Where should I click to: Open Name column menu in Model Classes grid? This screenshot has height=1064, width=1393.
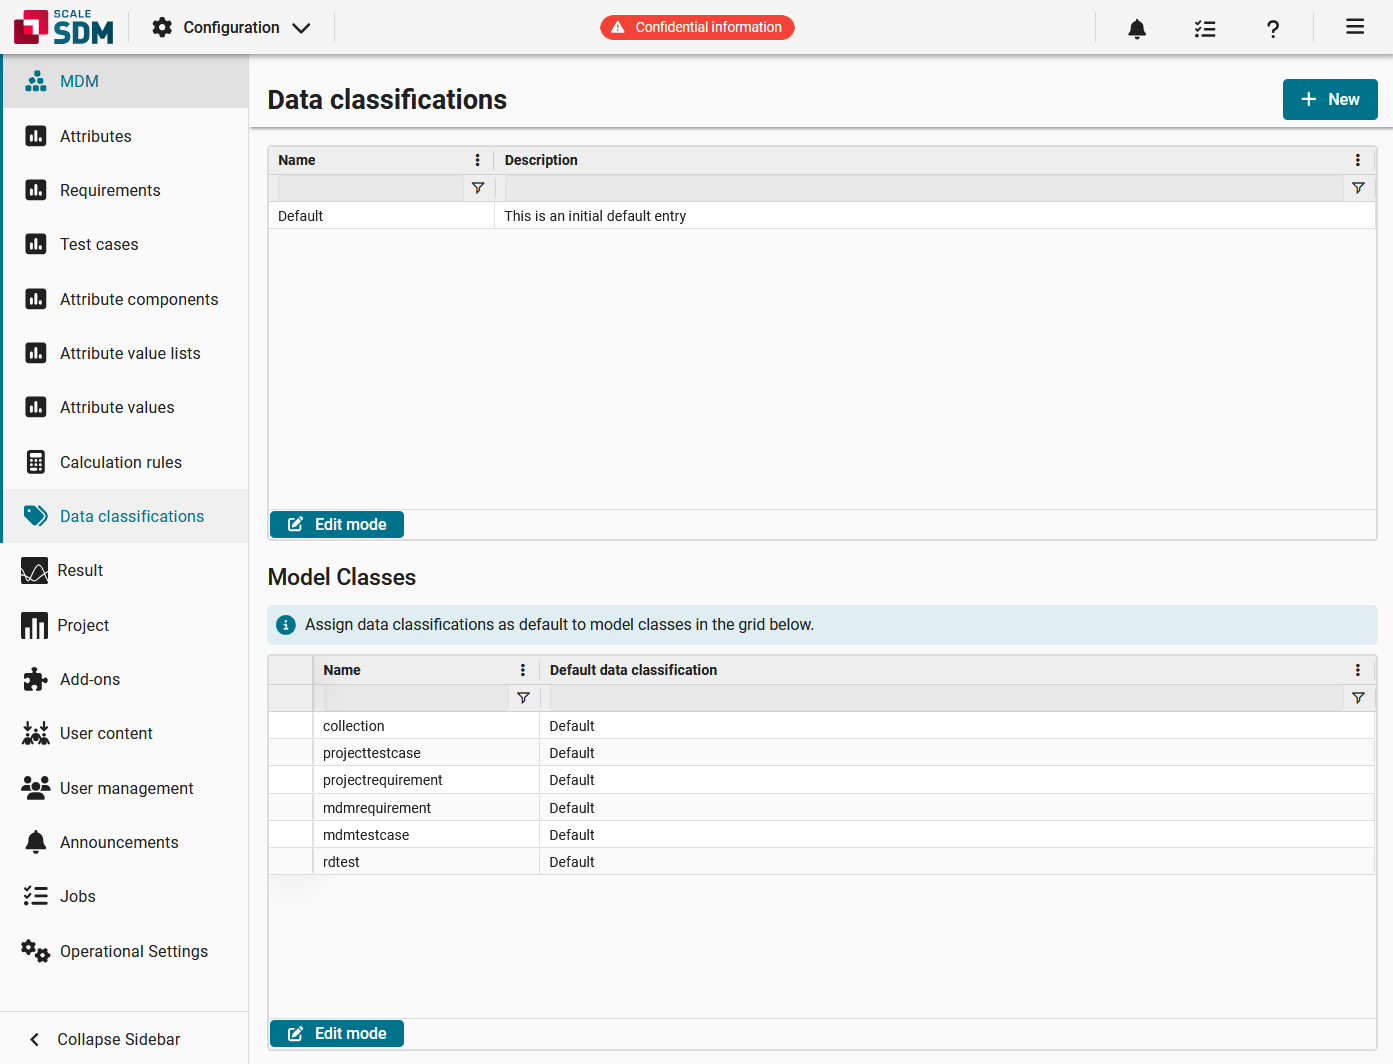tap(522, 670)
